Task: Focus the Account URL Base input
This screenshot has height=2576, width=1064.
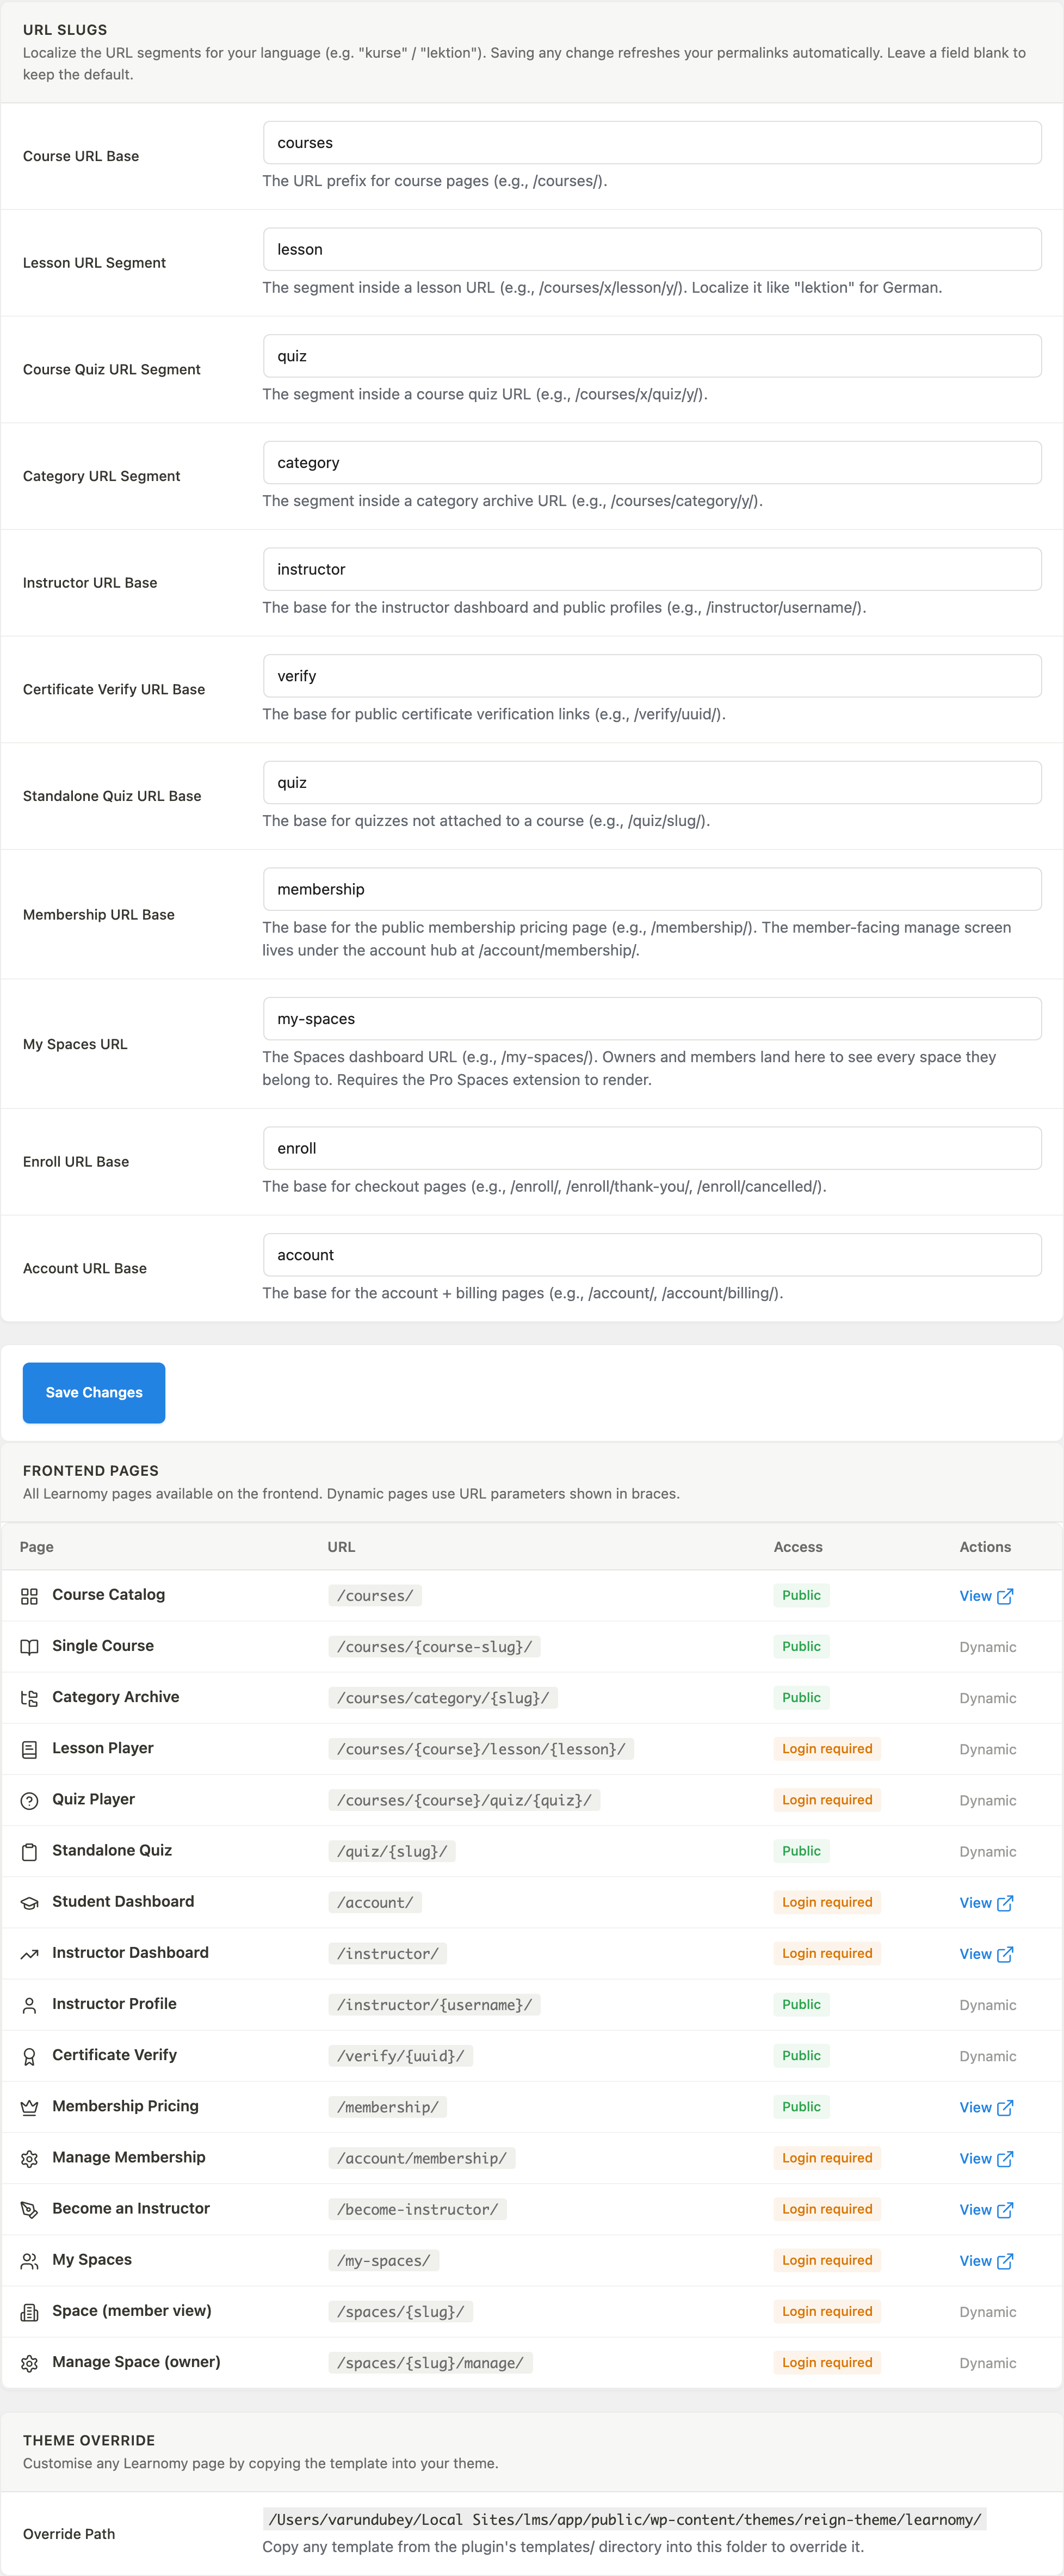Action: click(652, 1255)
